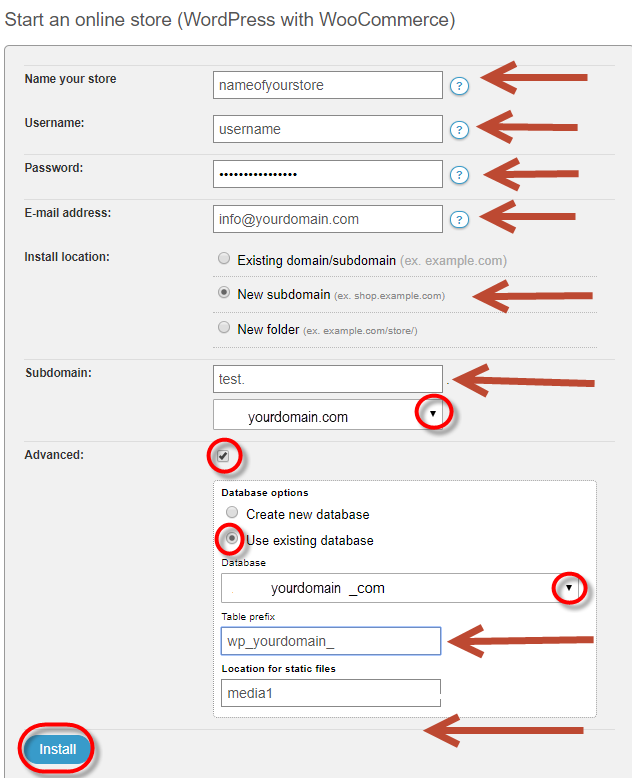Viewport: 632px width, 778px height.
Task: Click the 'New subdomain' label text
Action: point(284,294)
